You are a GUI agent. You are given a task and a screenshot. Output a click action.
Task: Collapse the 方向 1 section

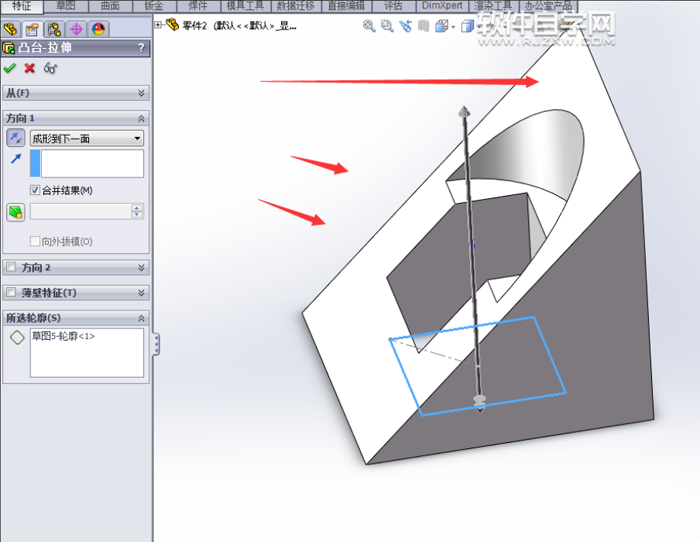click(141, 118)
